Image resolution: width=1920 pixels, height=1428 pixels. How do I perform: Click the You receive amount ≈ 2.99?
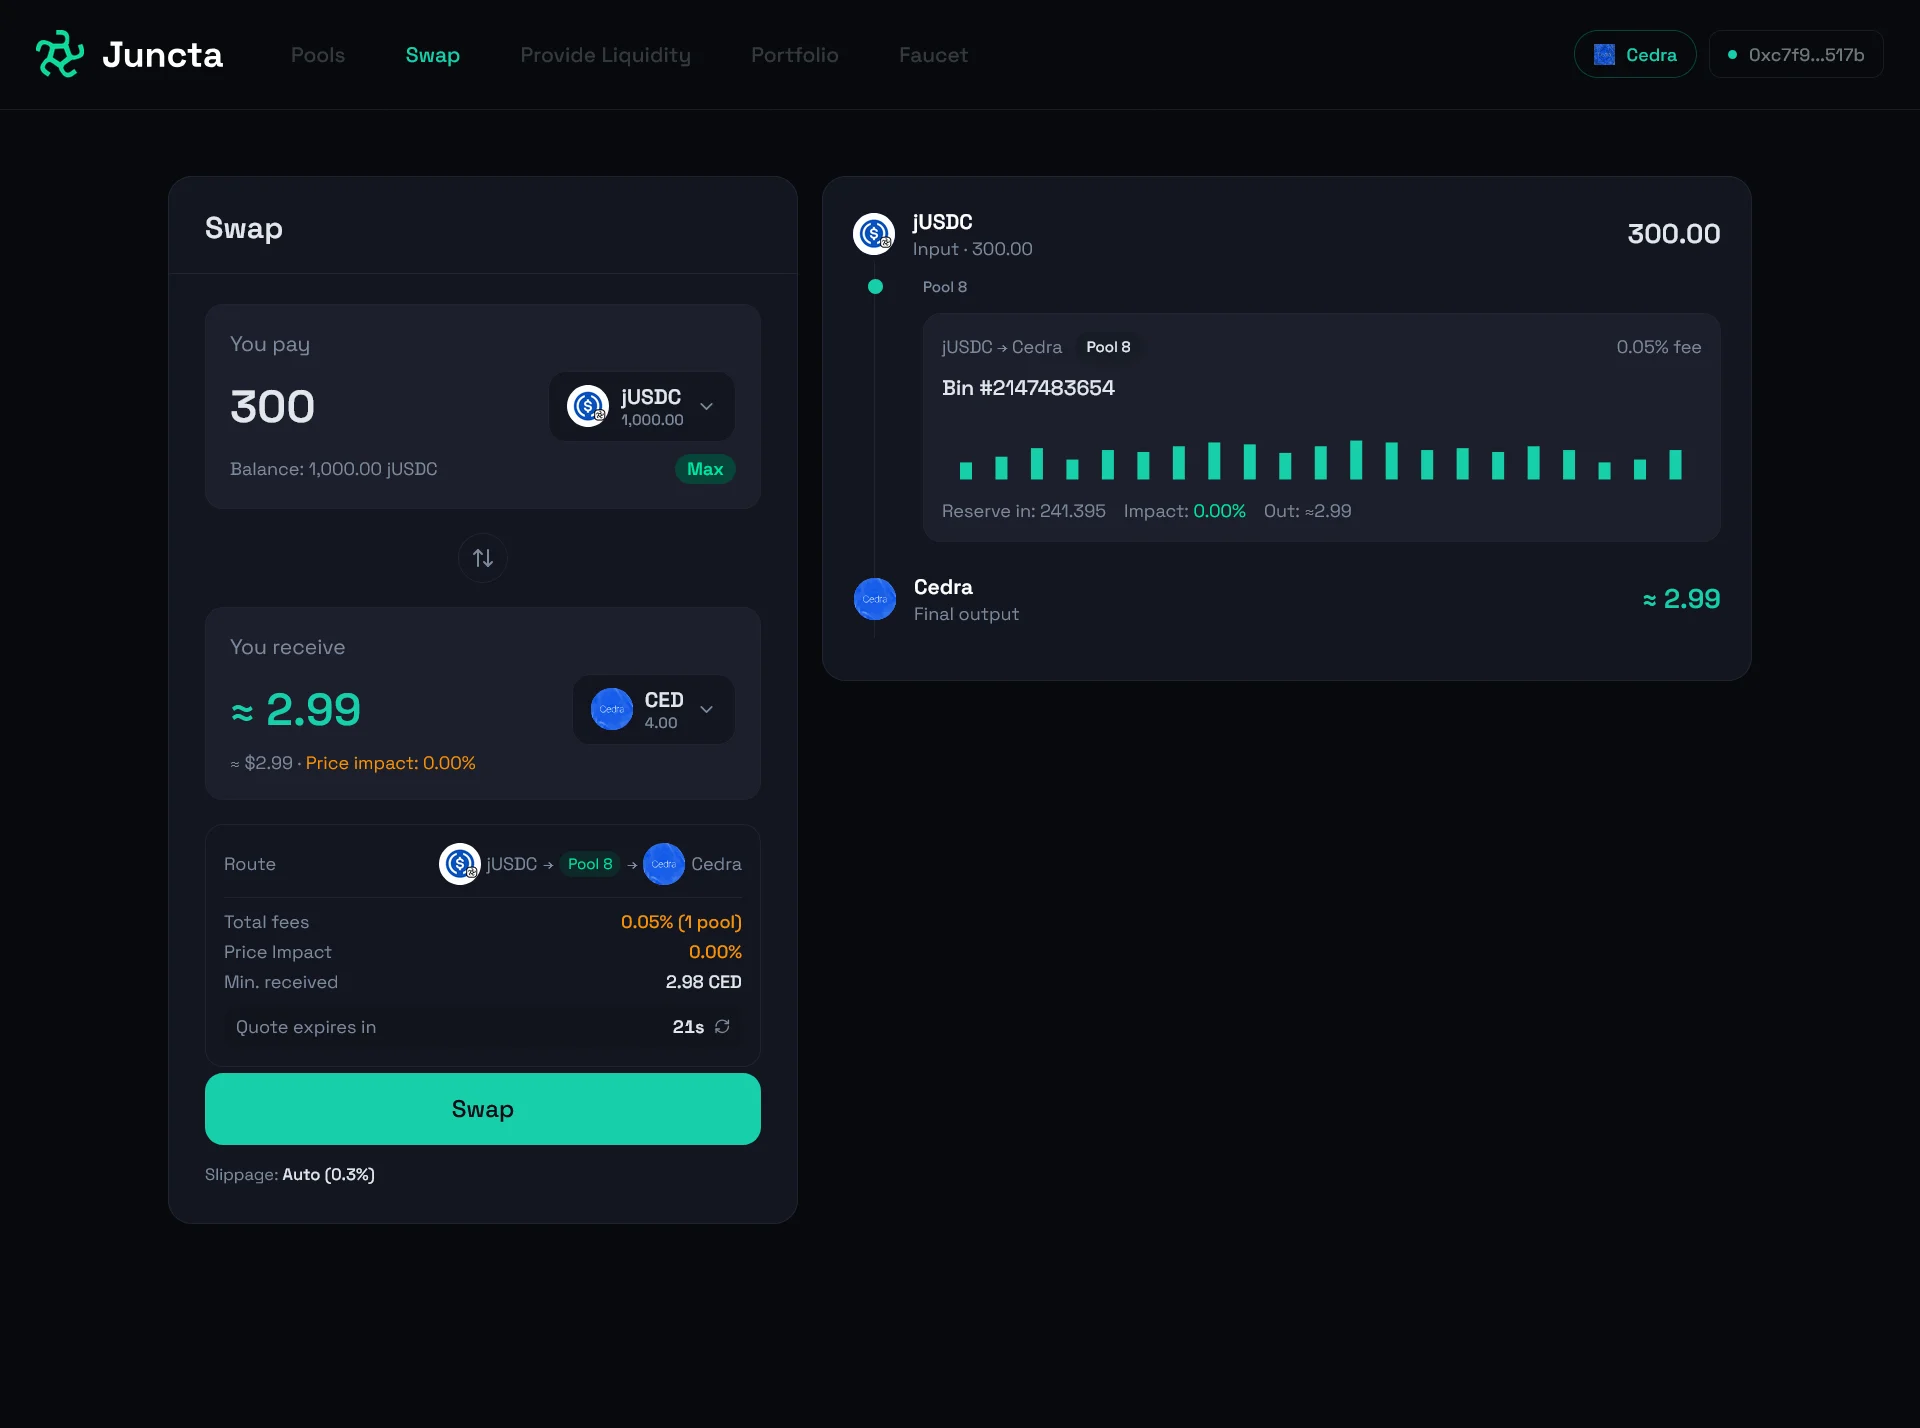[x=296, y=709]
